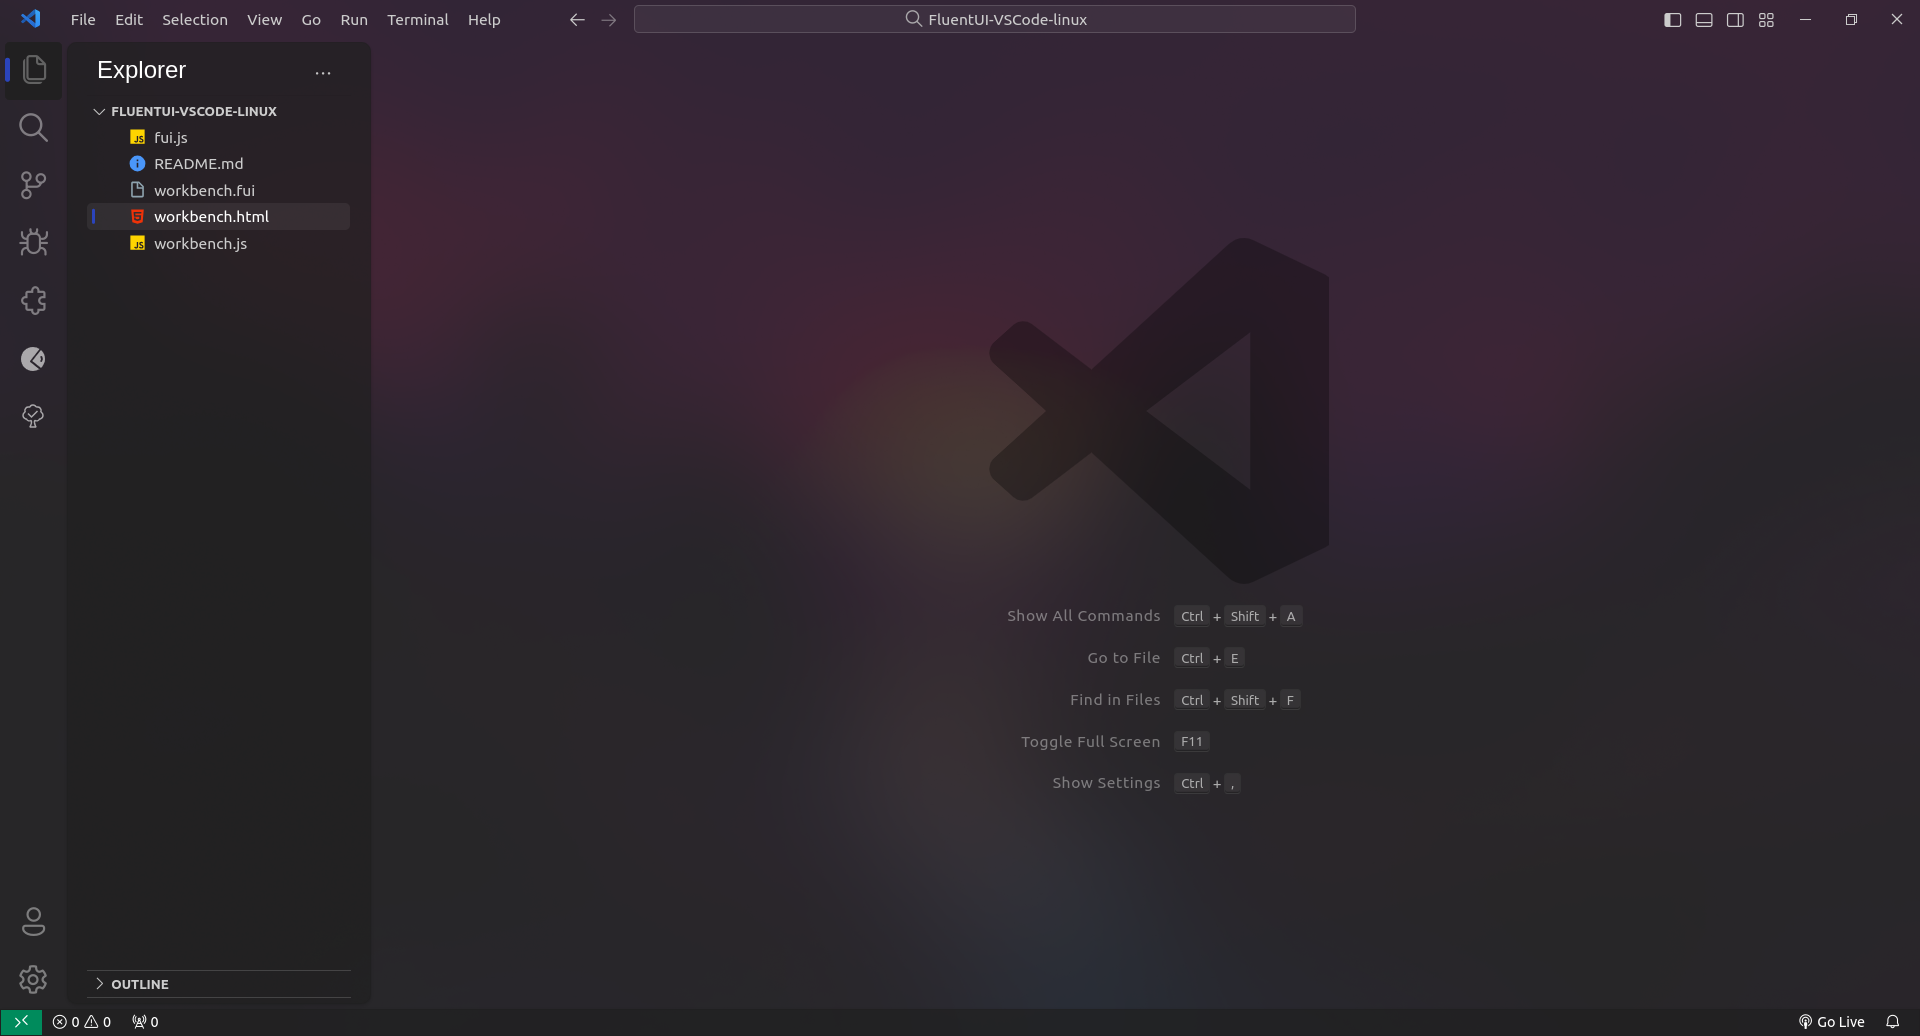
Task: Click the notifications bell icon
Action: pyautogui.click(x=1892, y=1022)
